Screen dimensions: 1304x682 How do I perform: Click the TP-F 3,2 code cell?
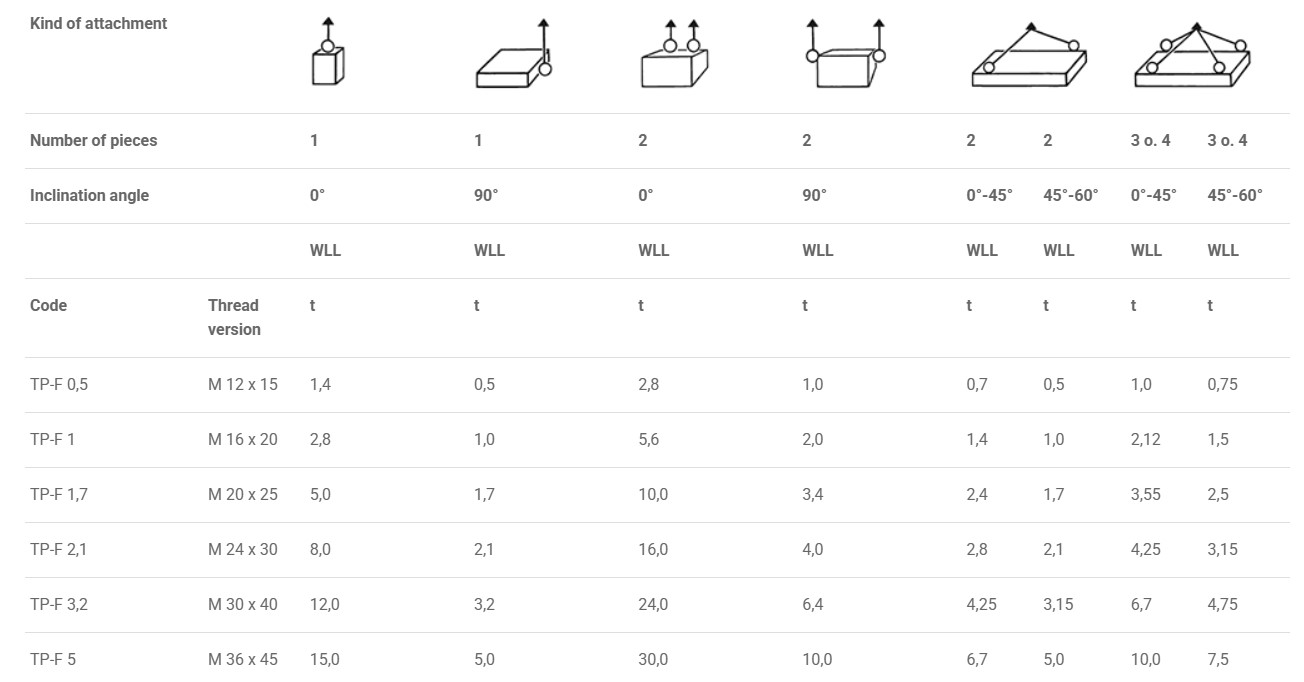pyautogui.click(x=59, y=604)
